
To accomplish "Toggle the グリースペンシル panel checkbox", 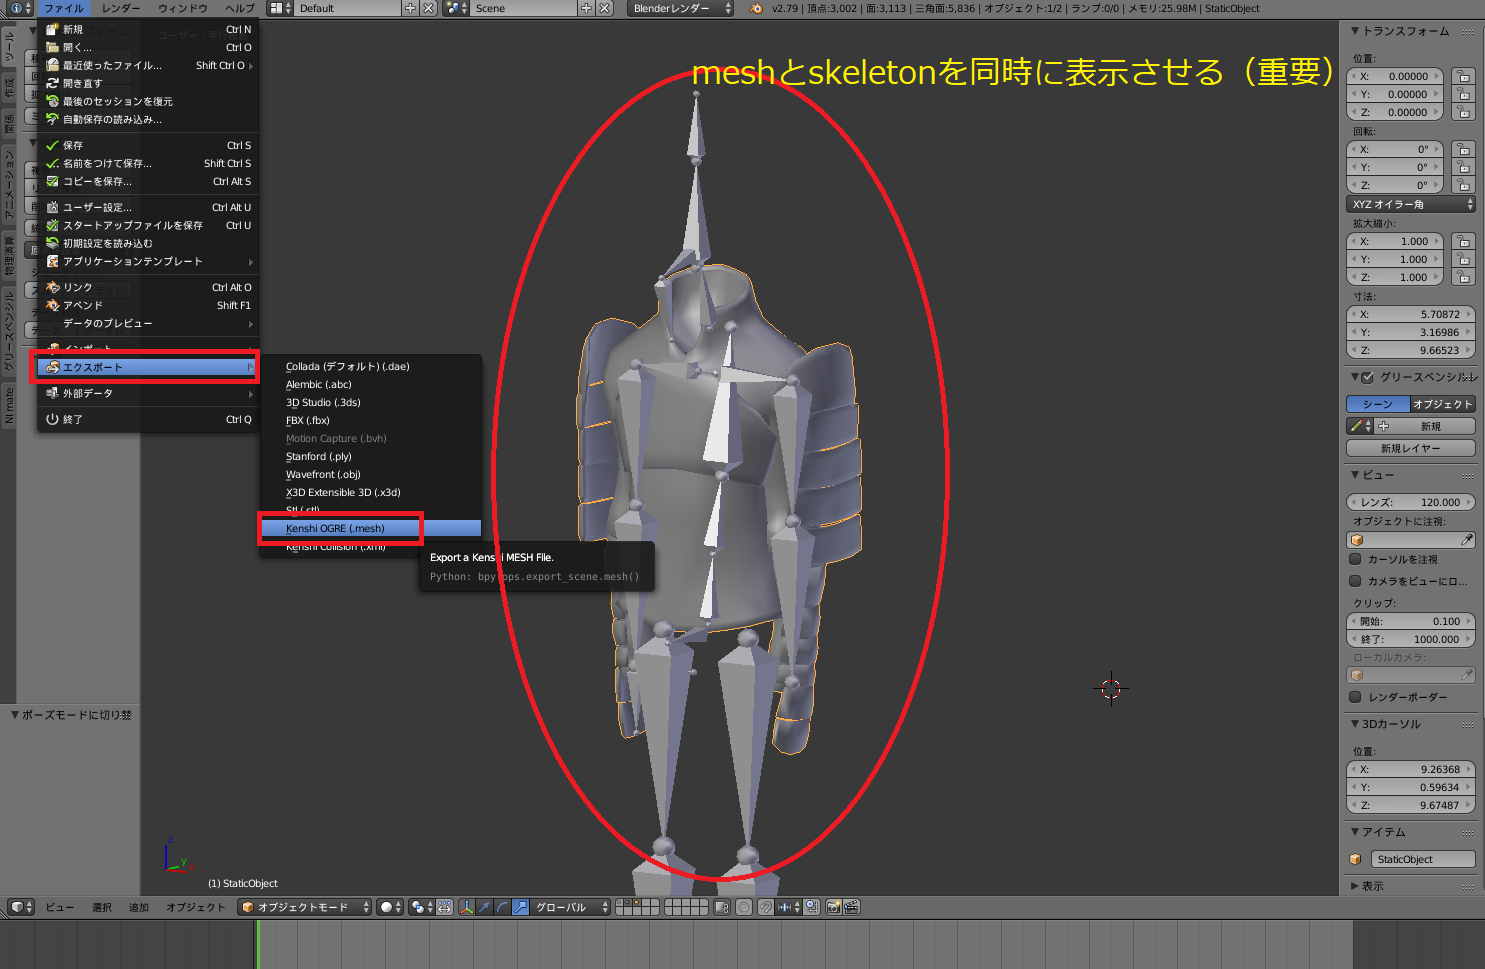I will [1368, 377].
